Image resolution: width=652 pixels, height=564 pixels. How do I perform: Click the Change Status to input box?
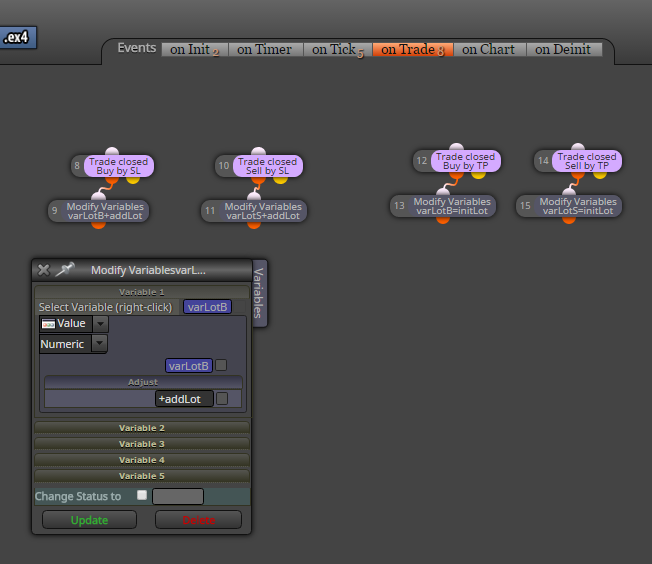point(178,497)
